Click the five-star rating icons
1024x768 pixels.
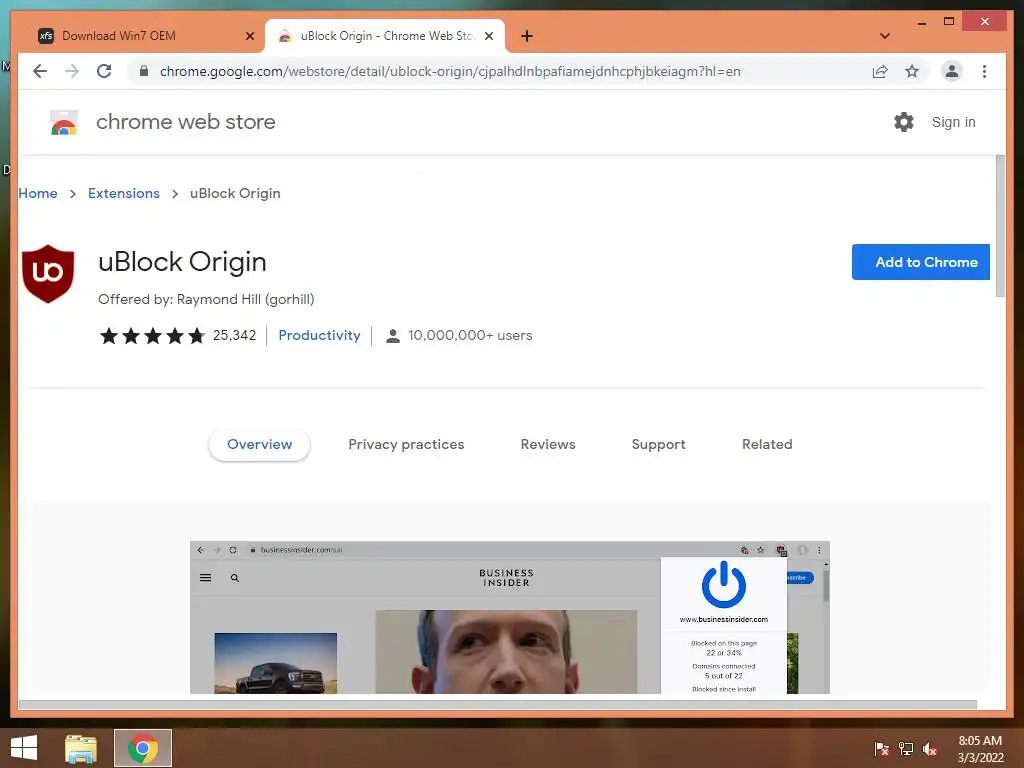click(152, 336)
